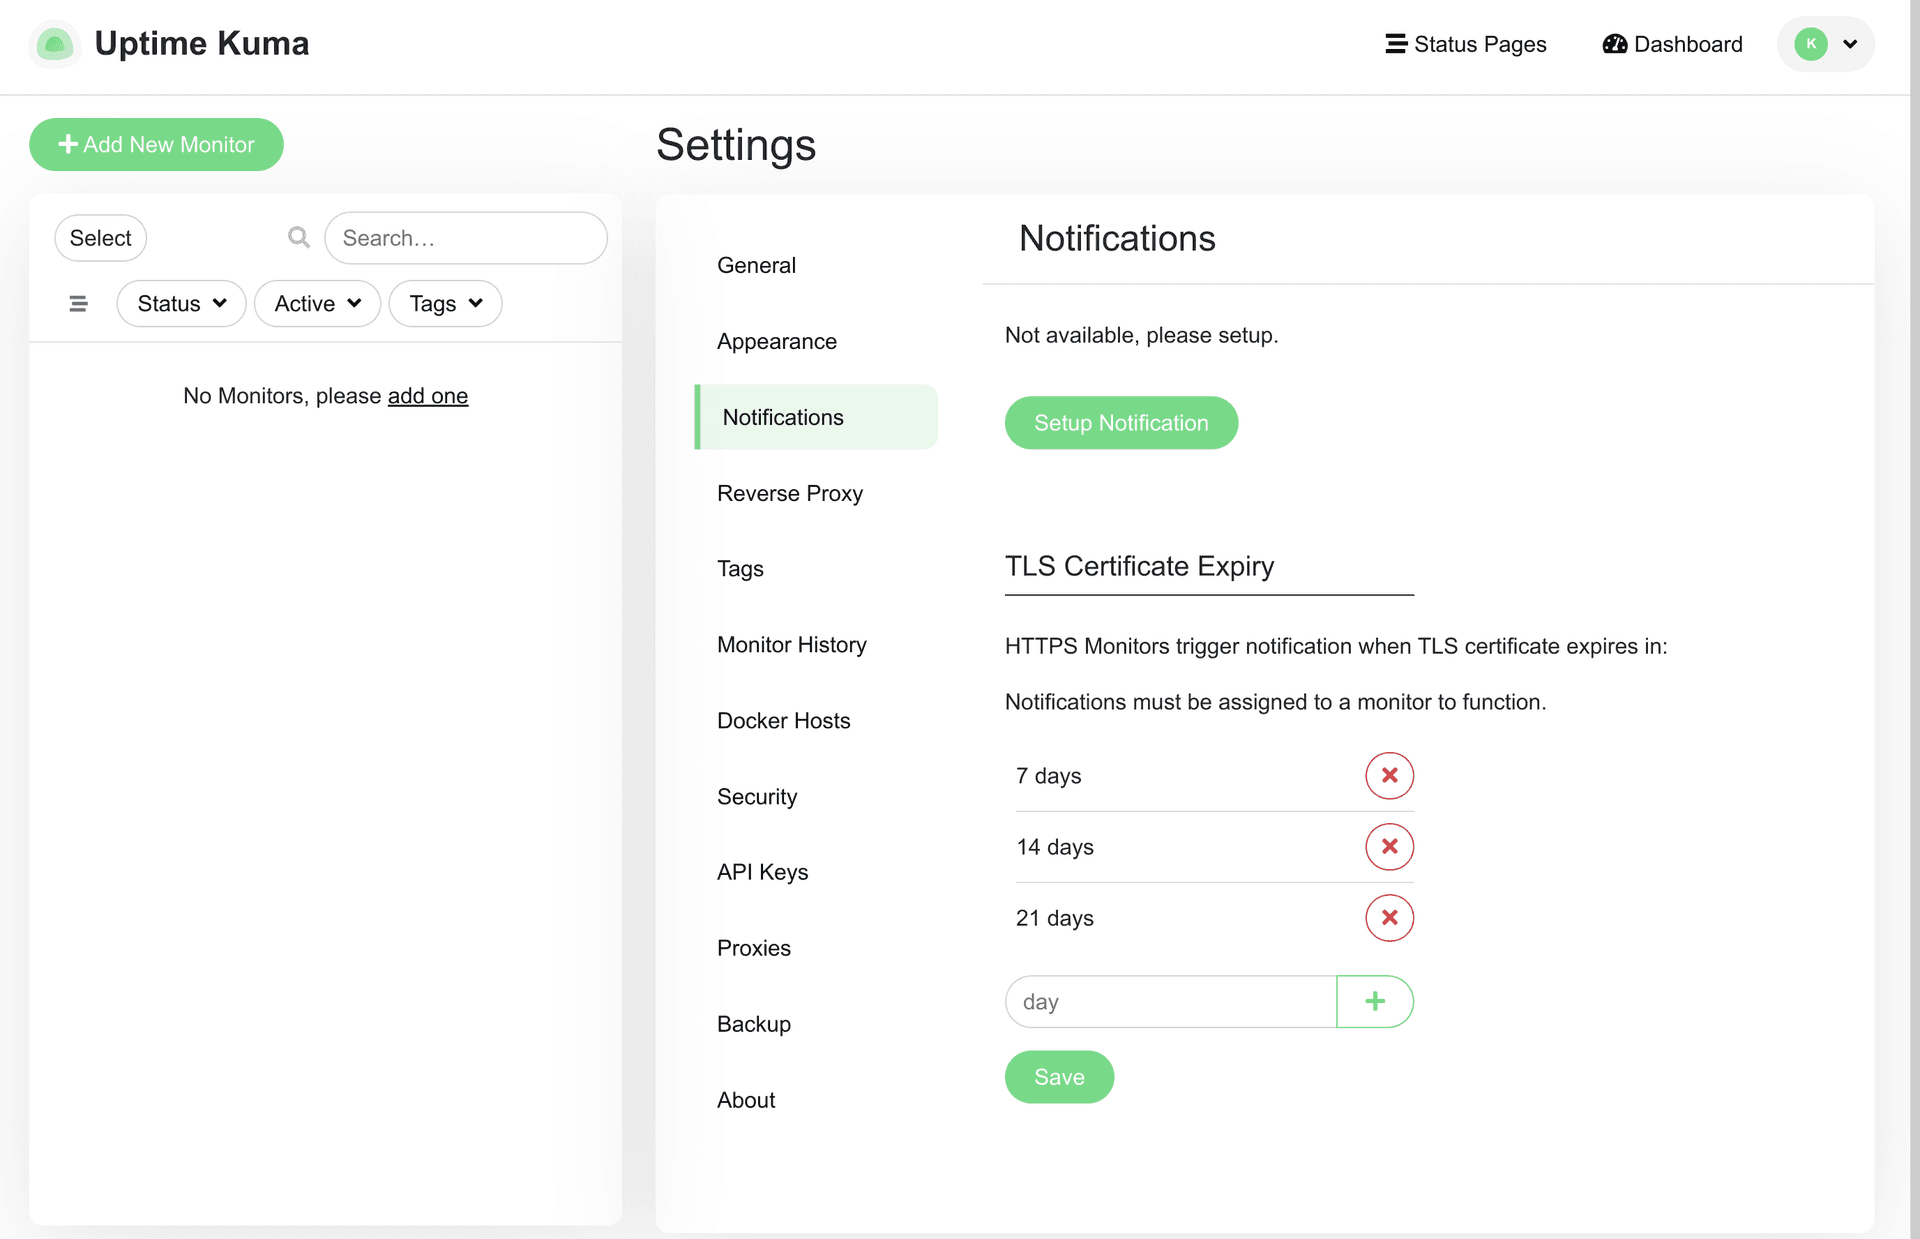
Task: Expand the Active filter dropdown
Action: pyautogui.click(x=317, y=304)
